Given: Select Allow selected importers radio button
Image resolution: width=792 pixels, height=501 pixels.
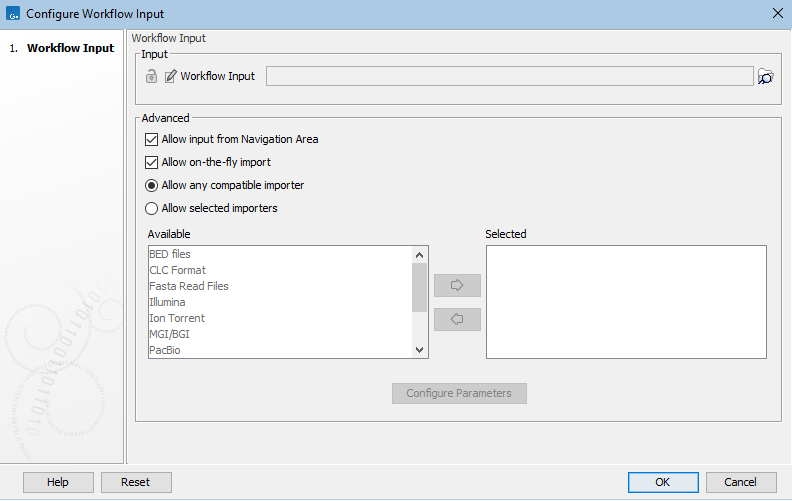Looking at the screenshot, I should [x=151, y=209].
